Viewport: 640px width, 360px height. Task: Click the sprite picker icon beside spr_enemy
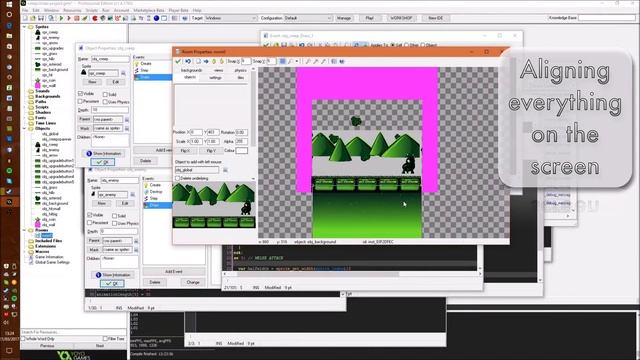pos(133,195)
